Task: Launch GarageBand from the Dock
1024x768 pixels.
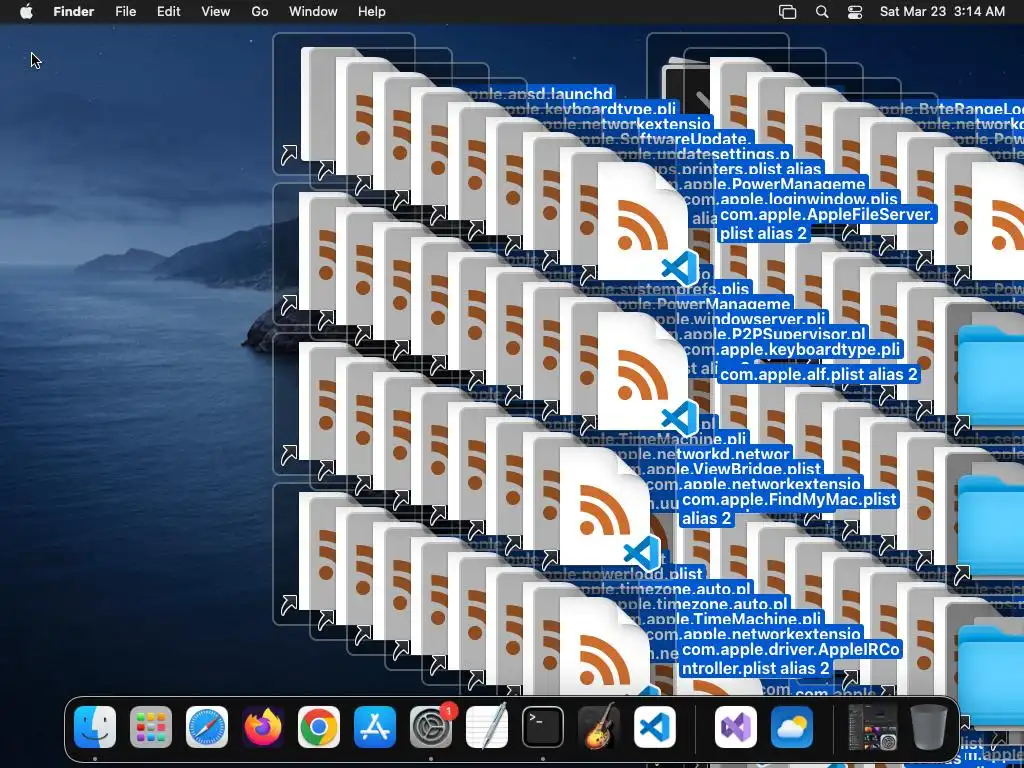Action: (x=599, y=727)
